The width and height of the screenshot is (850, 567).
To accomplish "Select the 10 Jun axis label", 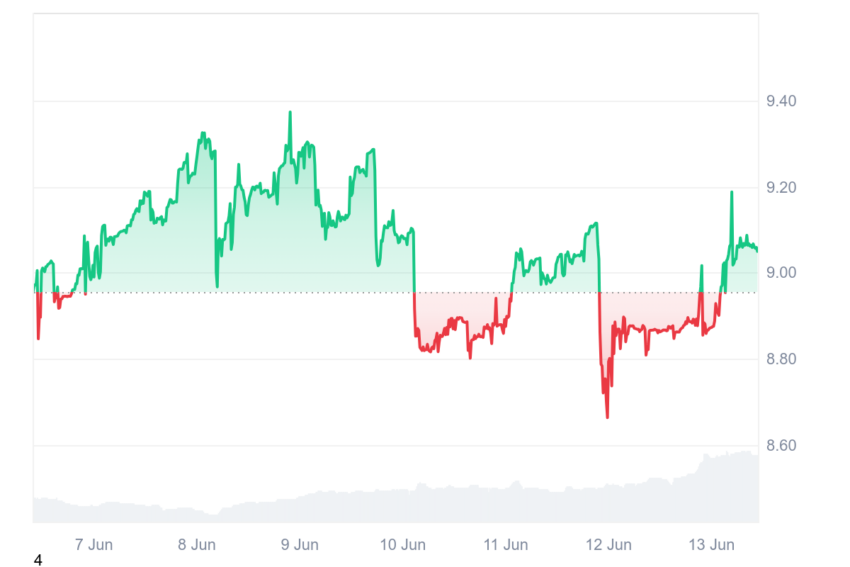I will 403,544.
